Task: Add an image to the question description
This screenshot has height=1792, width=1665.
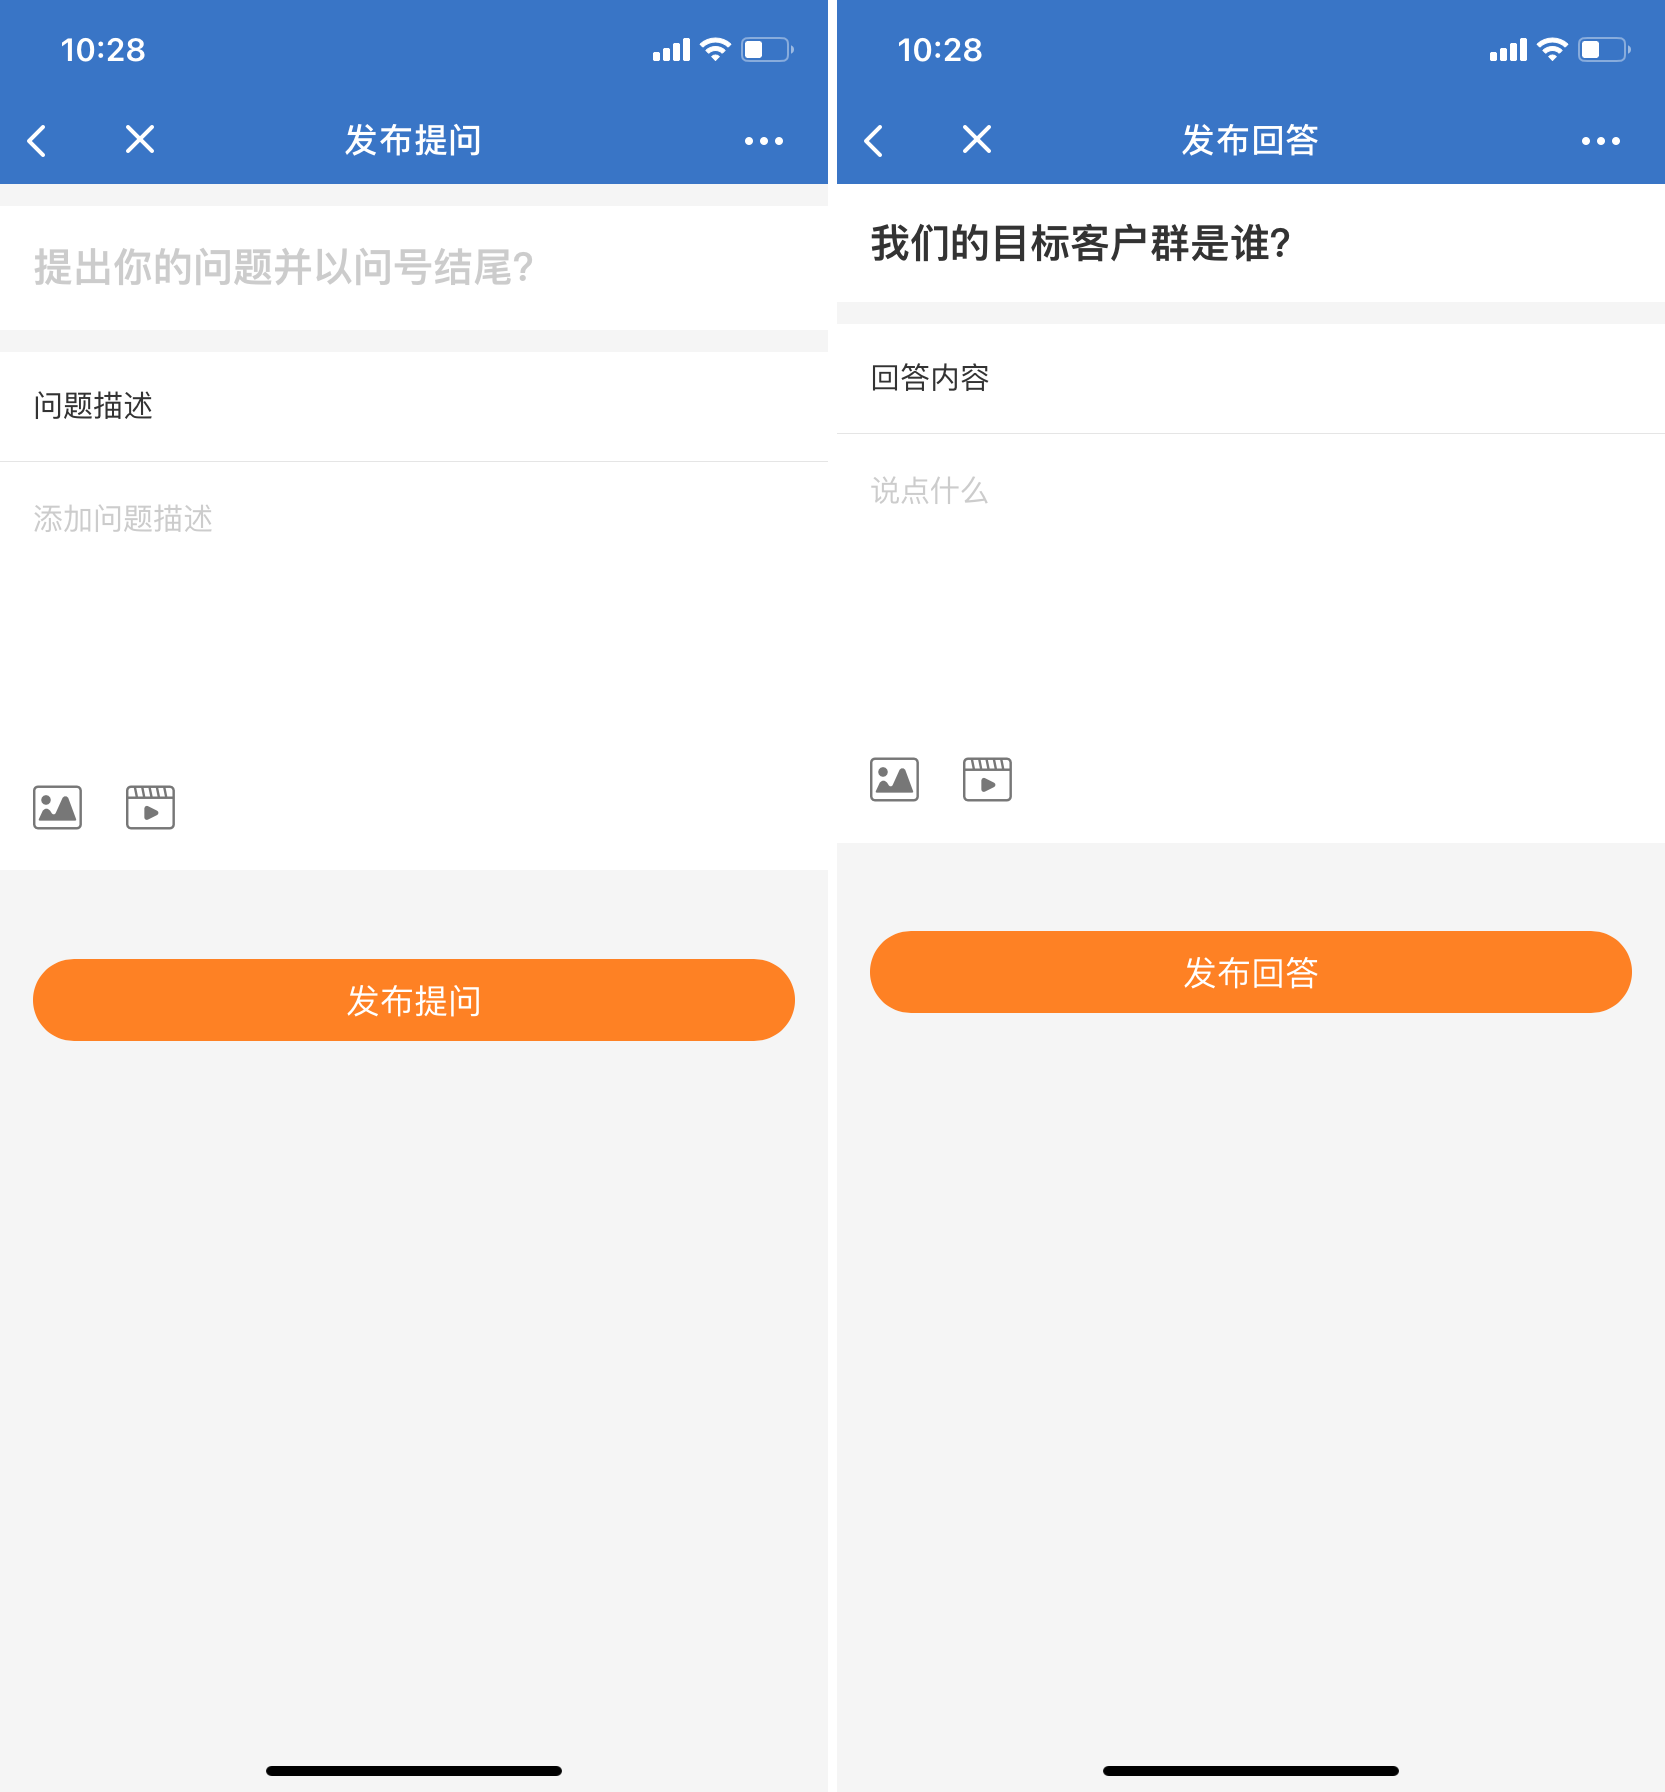Action: (x=58, y=808)
